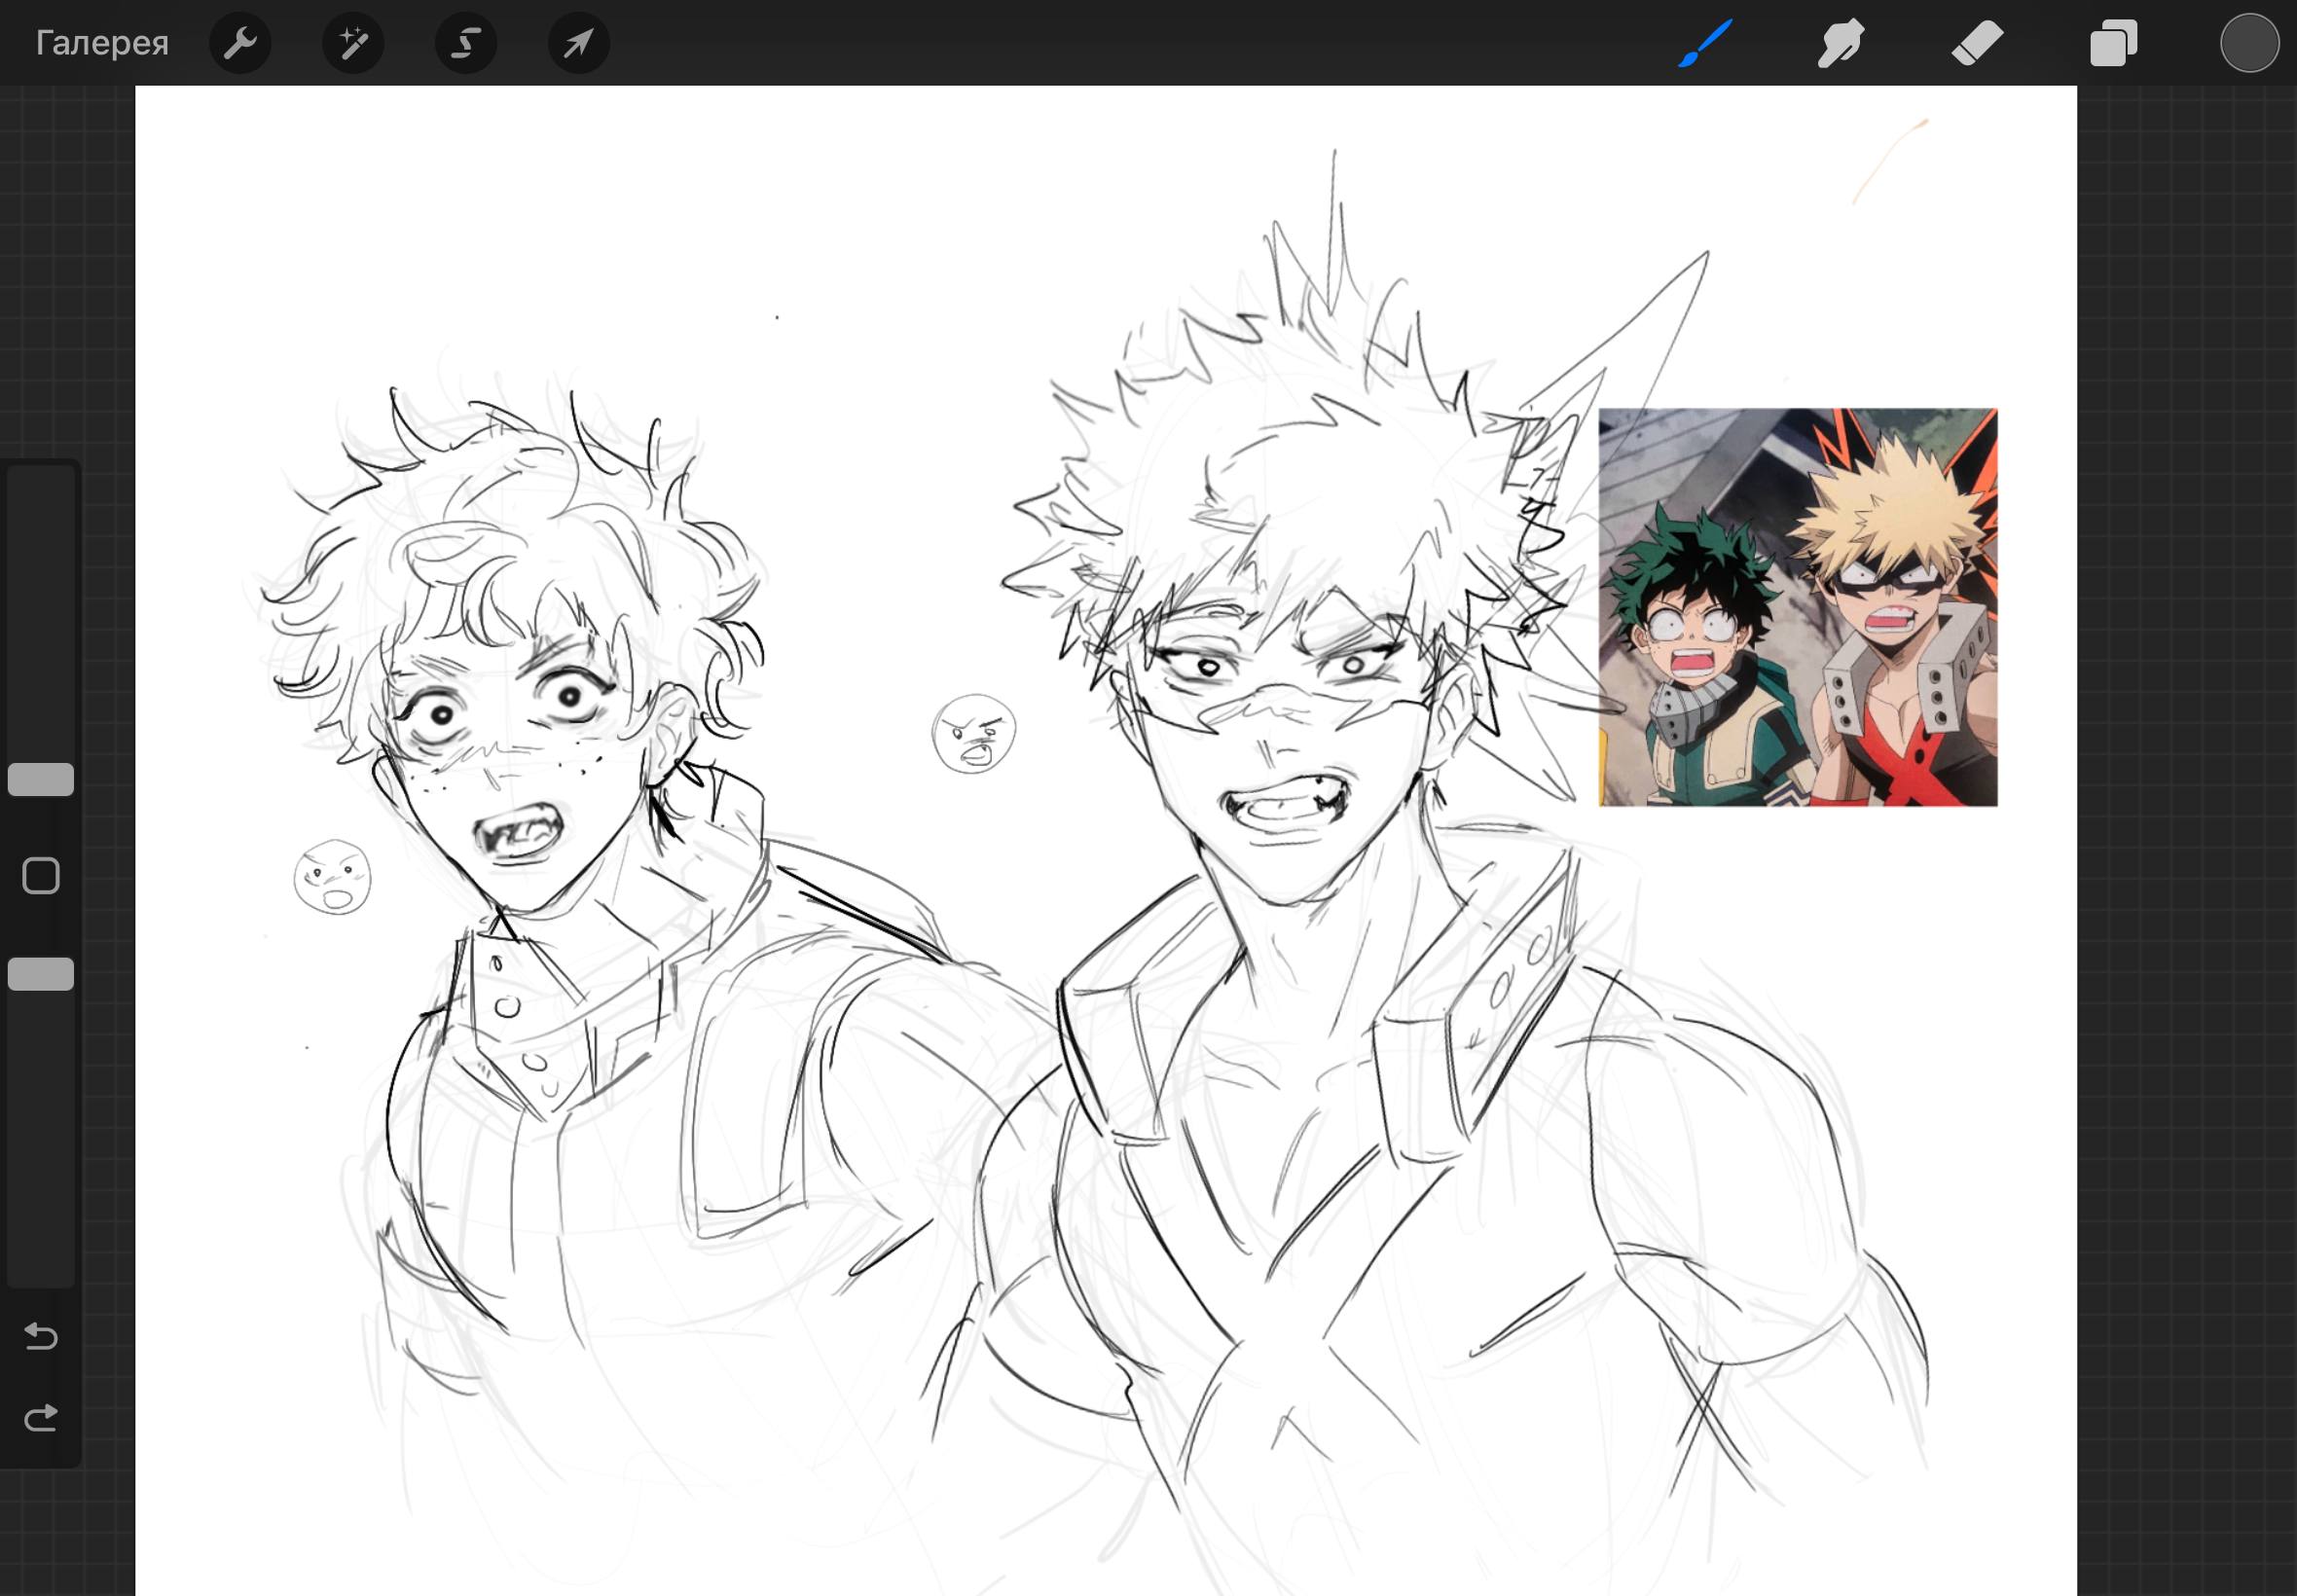2297x1596 pixels.
Task: Click the anime reference image on canvas
Action: [x=1798, y=607]
